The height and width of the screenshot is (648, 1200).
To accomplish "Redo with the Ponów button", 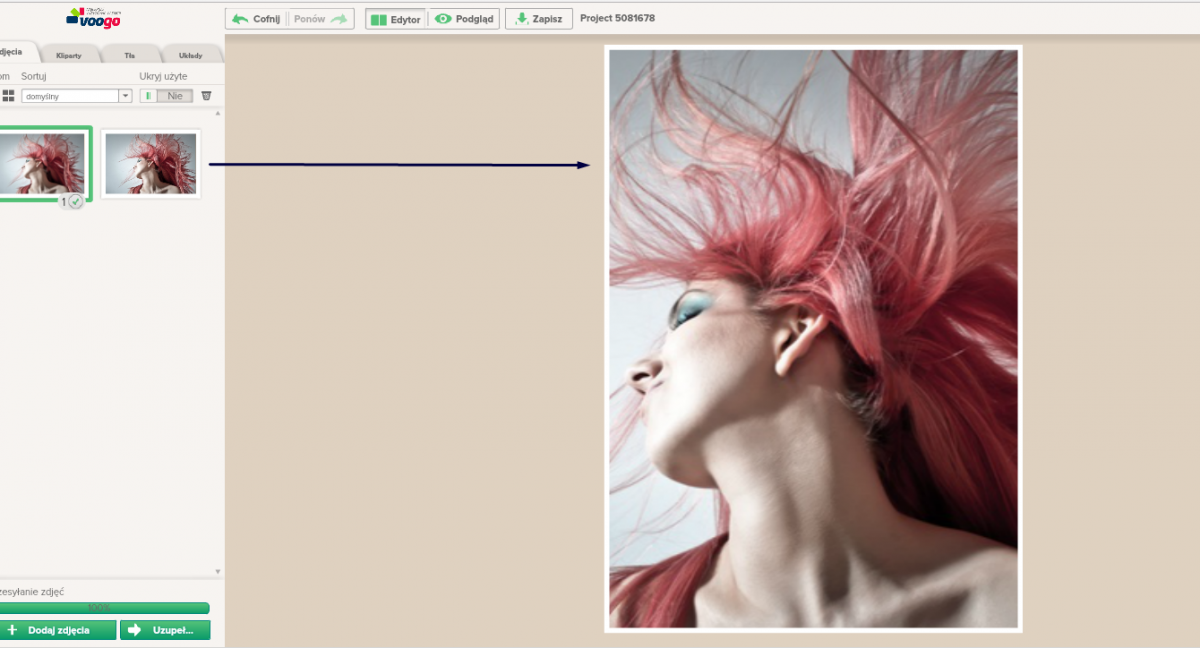I will tap(321, 19).
